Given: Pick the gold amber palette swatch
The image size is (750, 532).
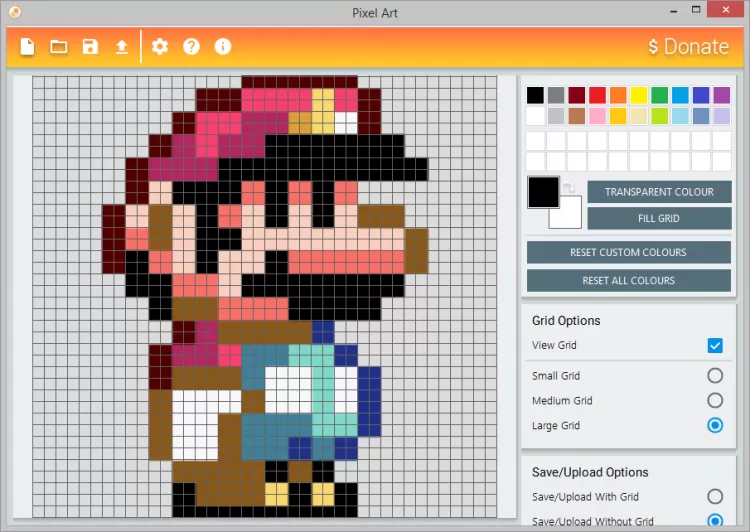Looking at the screenshot, I should pos(618,116).
